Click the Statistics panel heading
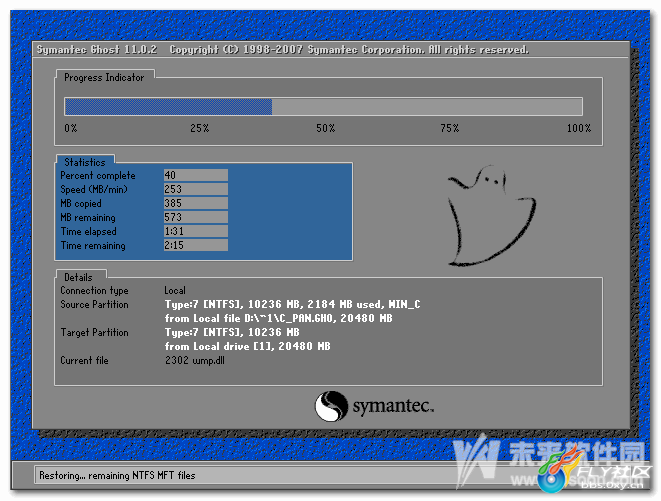661x501 pixels. pyautogui.click(x=85, y=162)
